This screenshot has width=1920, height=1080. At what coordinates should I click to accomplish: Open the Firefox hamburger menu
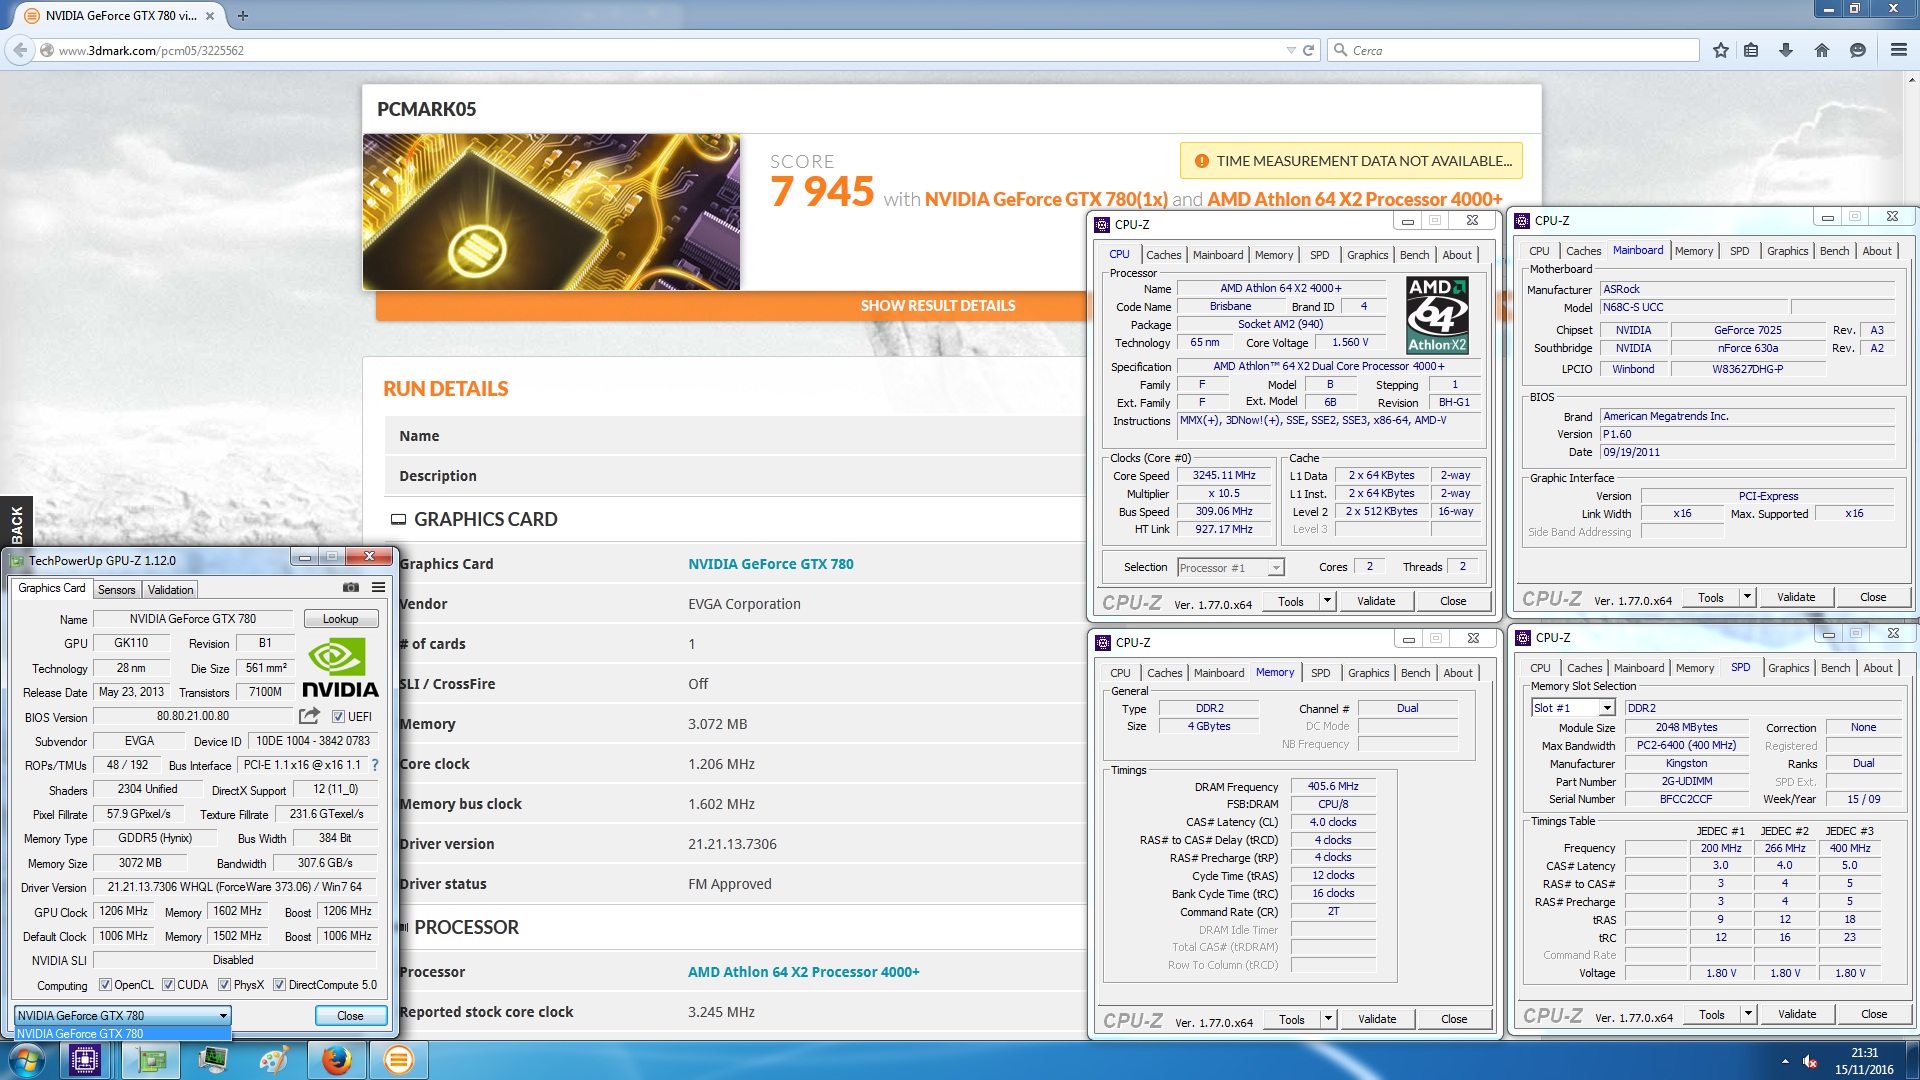(x=1898, y=50)
